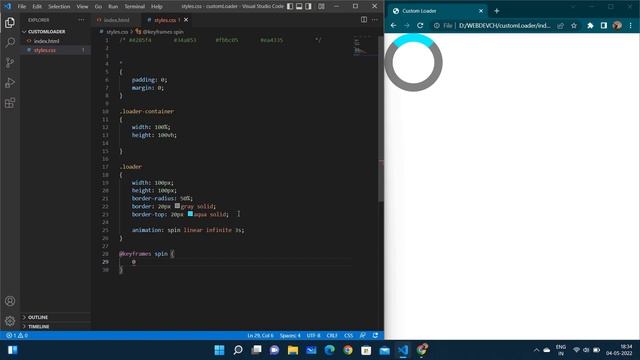Bookmark this page with star icon
Viewport: 640px width, 360px height.
click(573, 25)
